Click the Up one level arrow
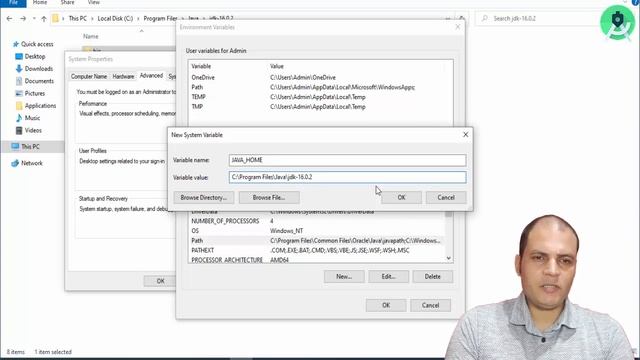Viewport: 640px width, 360px height. 44,18
